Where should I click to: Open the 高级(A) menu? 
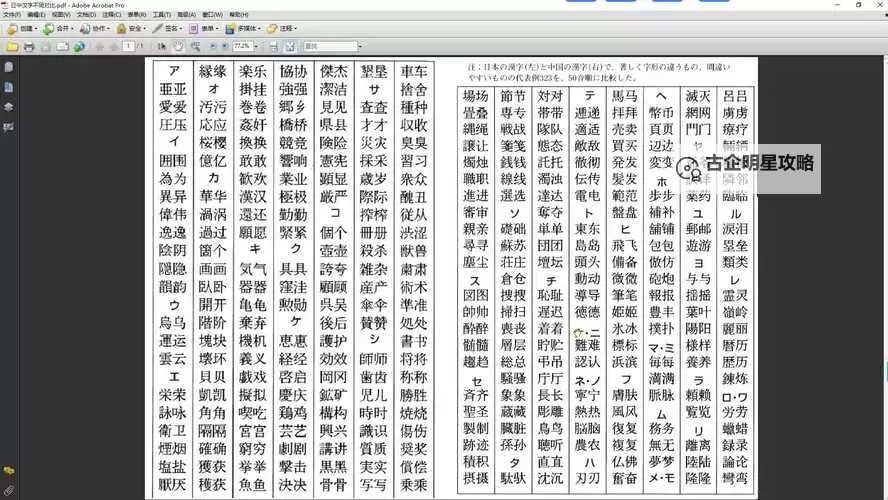(x=186, y=15)
